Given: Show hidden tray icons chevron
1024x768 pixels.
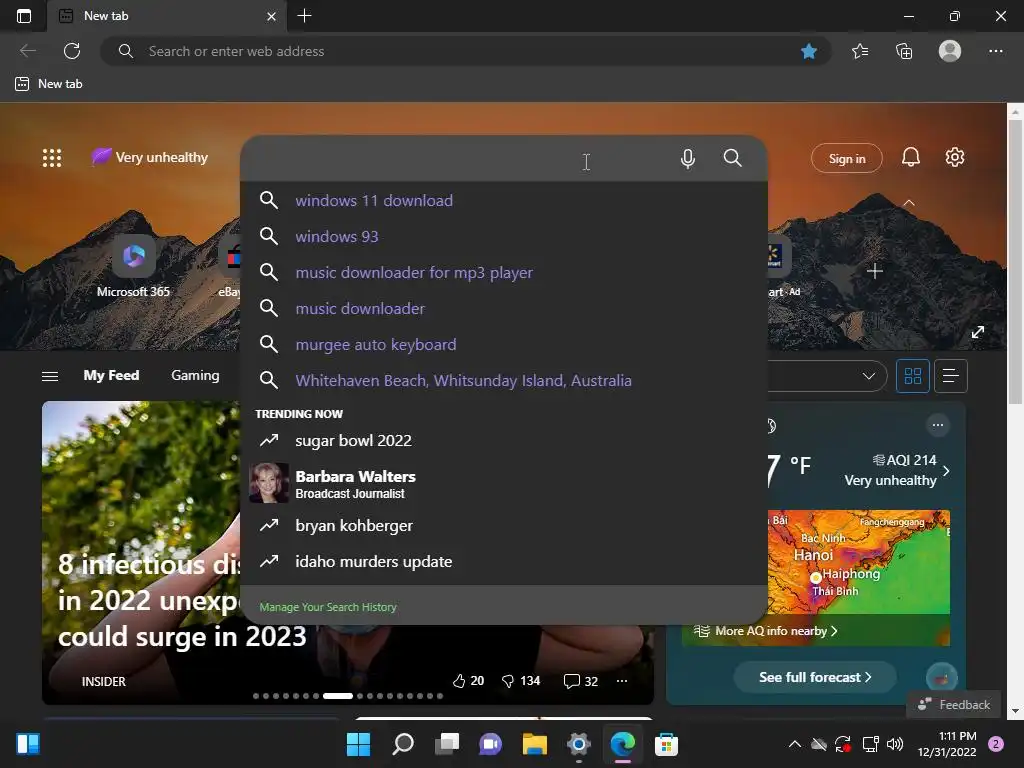Looking at the screenshot, I should click(x=794, y=744).
